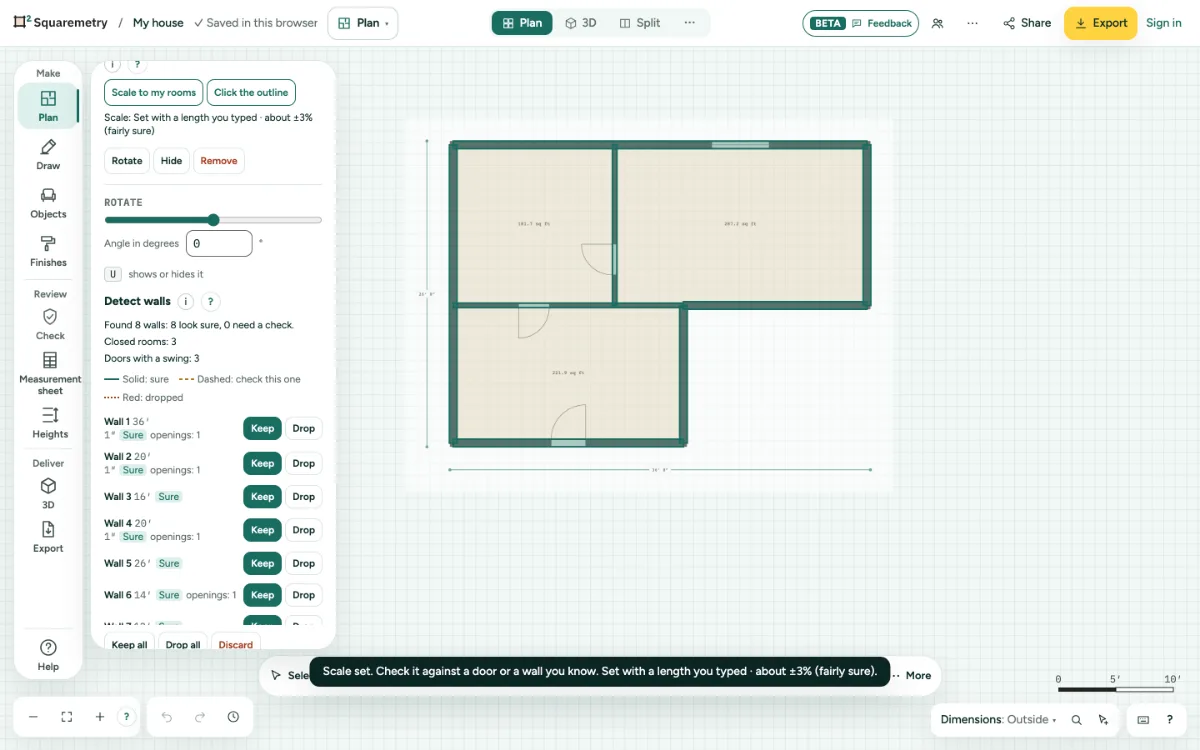1200x750 pixels.
Task: Switch to the Plan view tab
Action: 522,23
